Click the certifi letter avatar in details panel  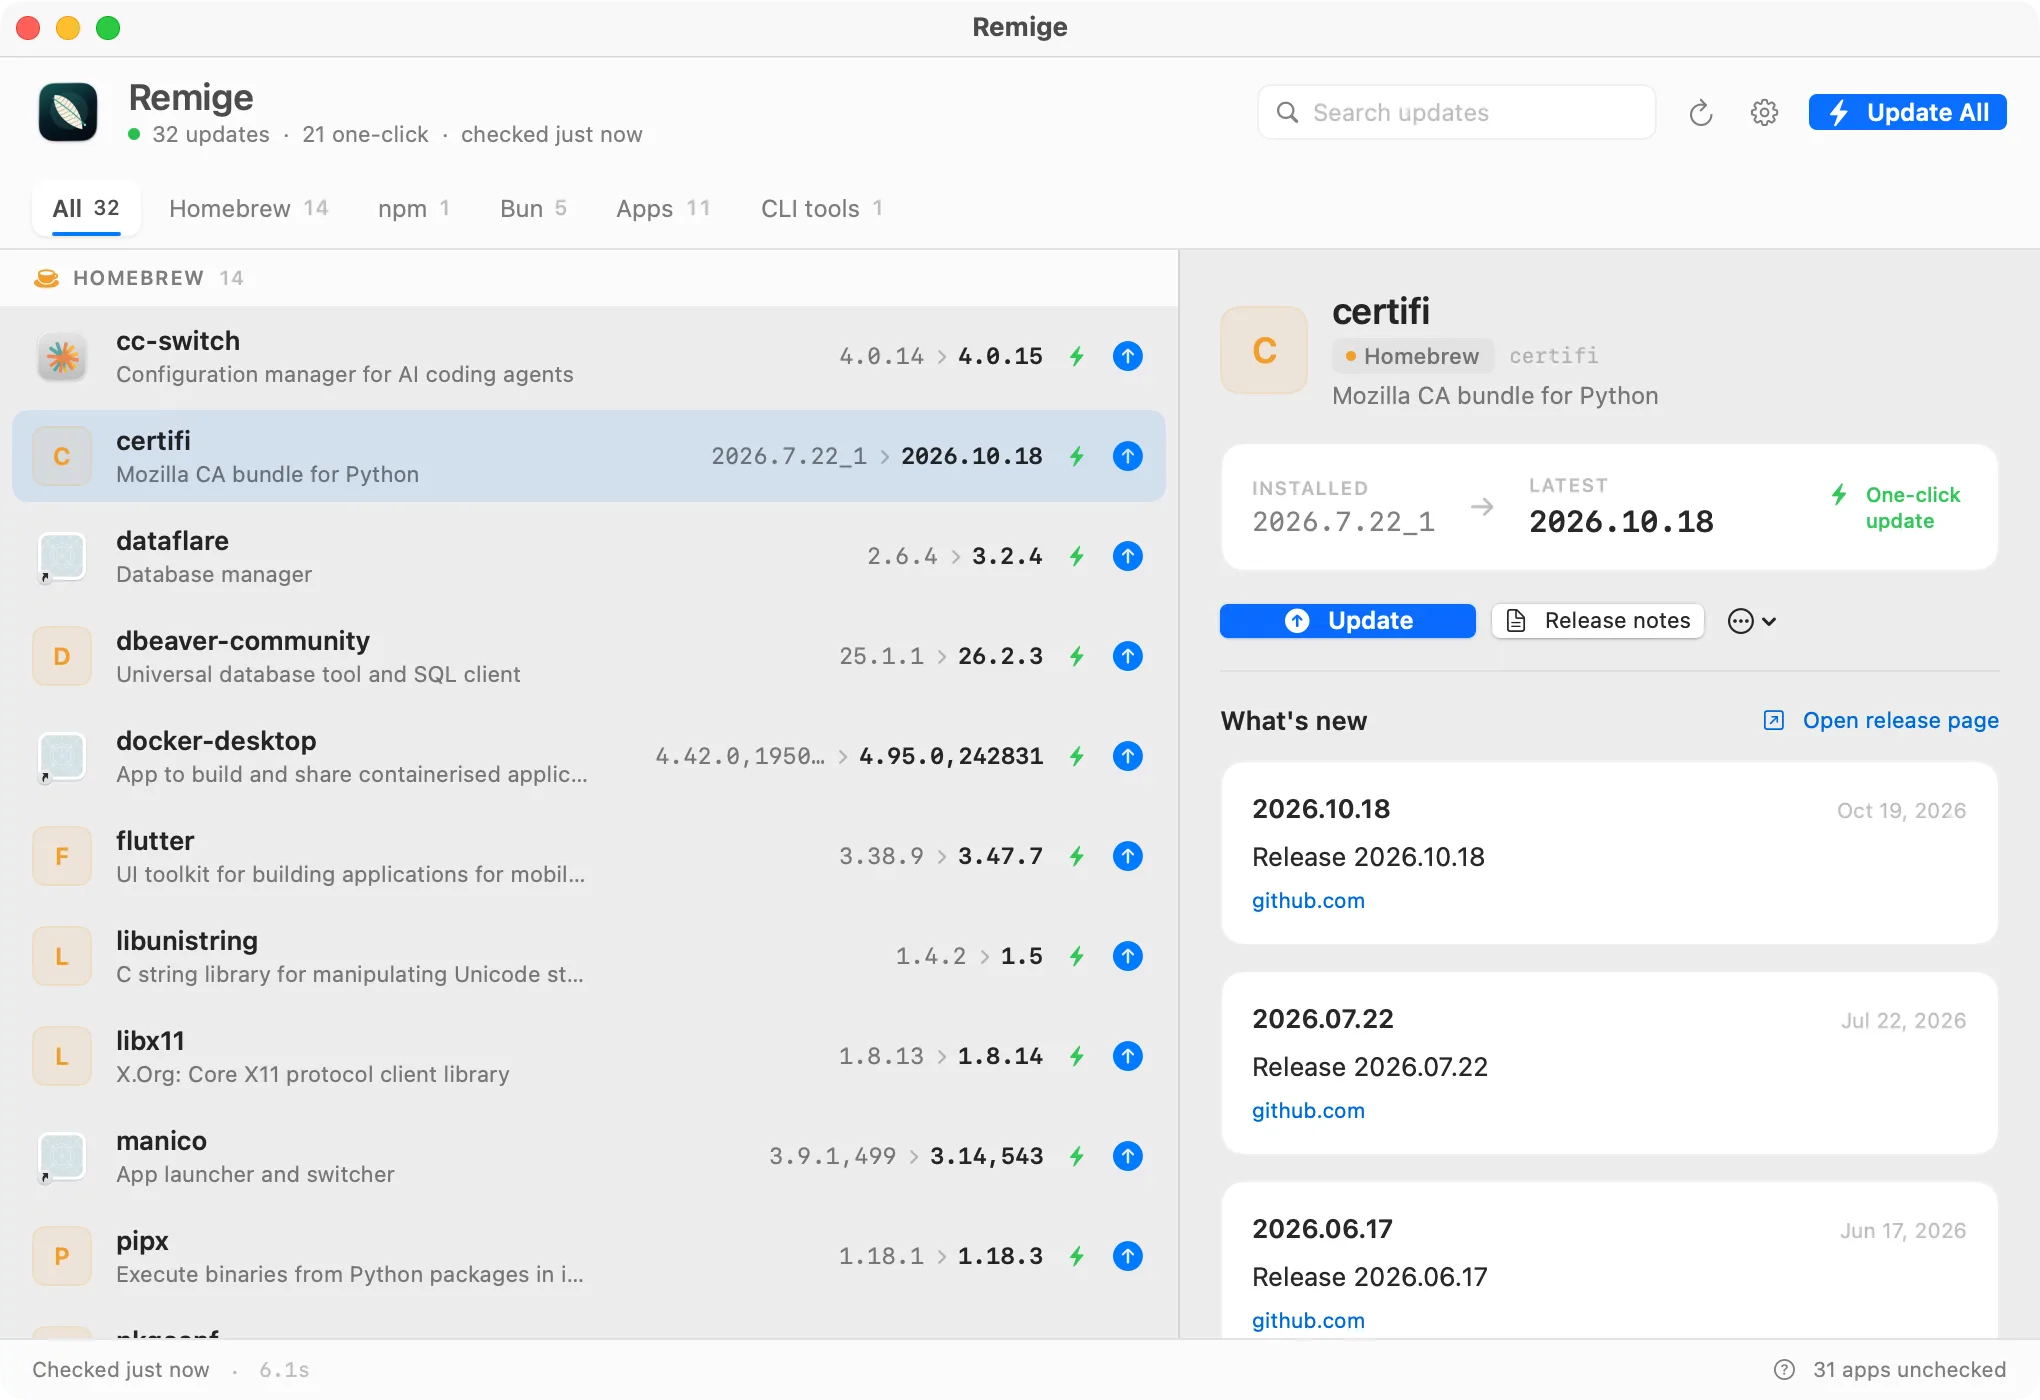point(1264,350)
